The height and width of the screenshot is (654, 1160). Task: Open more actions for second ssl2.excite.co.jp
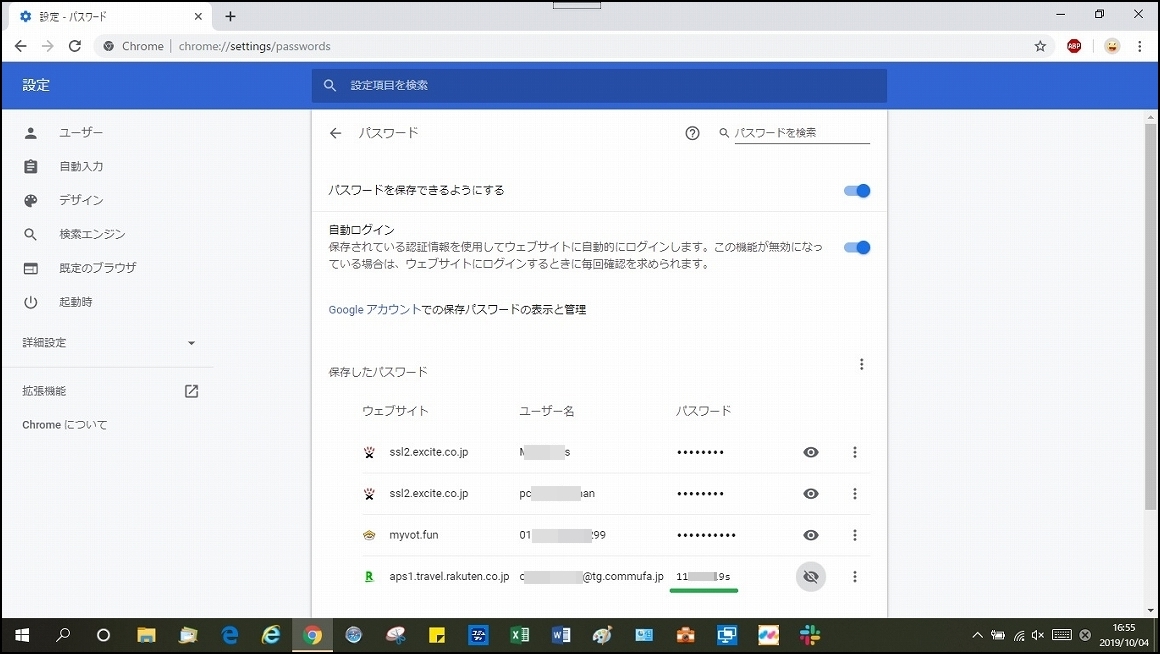tap(854, 493)
